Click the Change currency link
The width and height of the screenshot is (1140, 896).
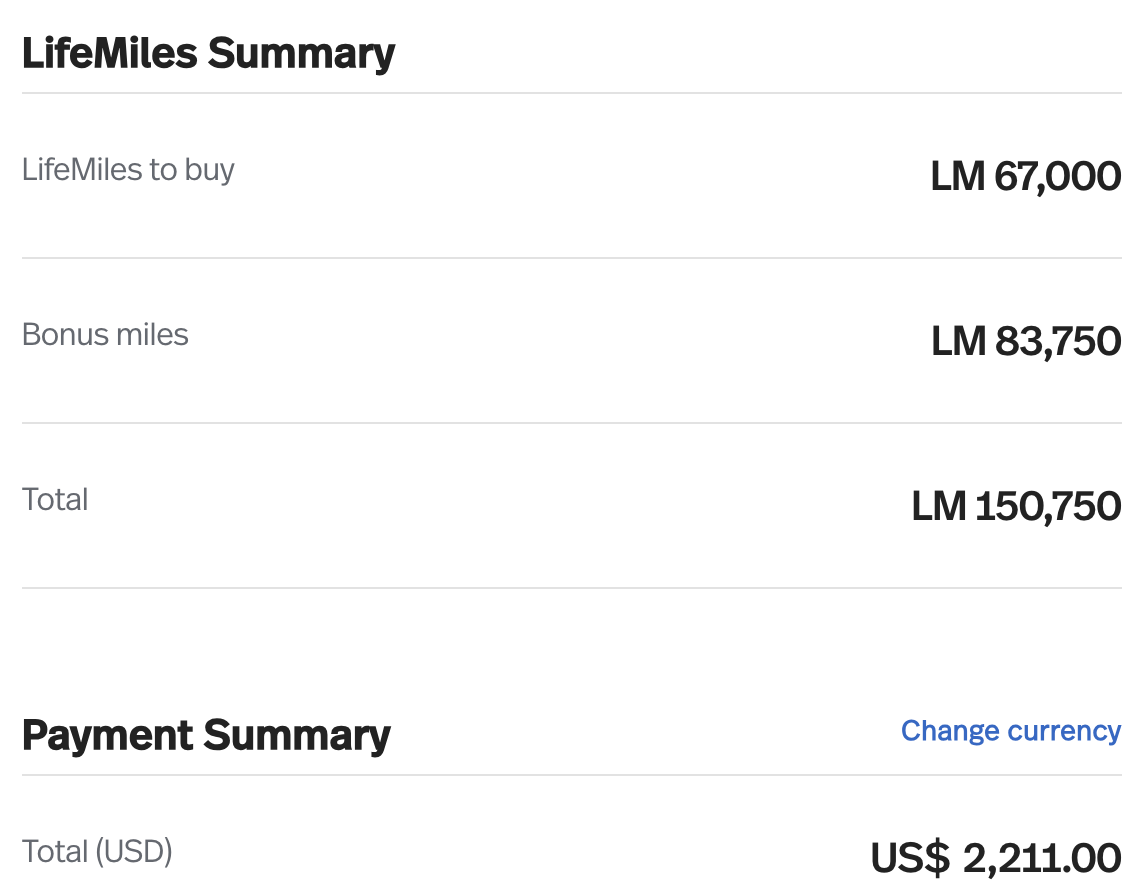pos(1010,731)
